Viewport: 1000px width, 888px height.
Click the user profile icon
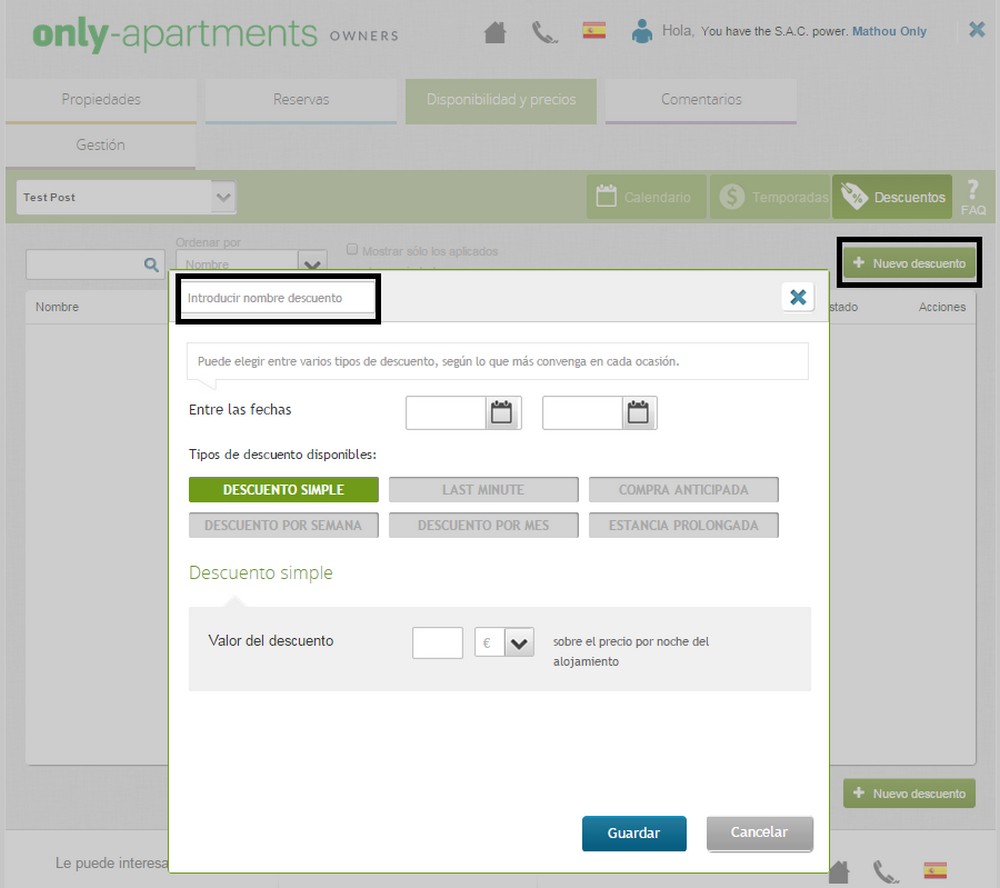pos(641,31)
